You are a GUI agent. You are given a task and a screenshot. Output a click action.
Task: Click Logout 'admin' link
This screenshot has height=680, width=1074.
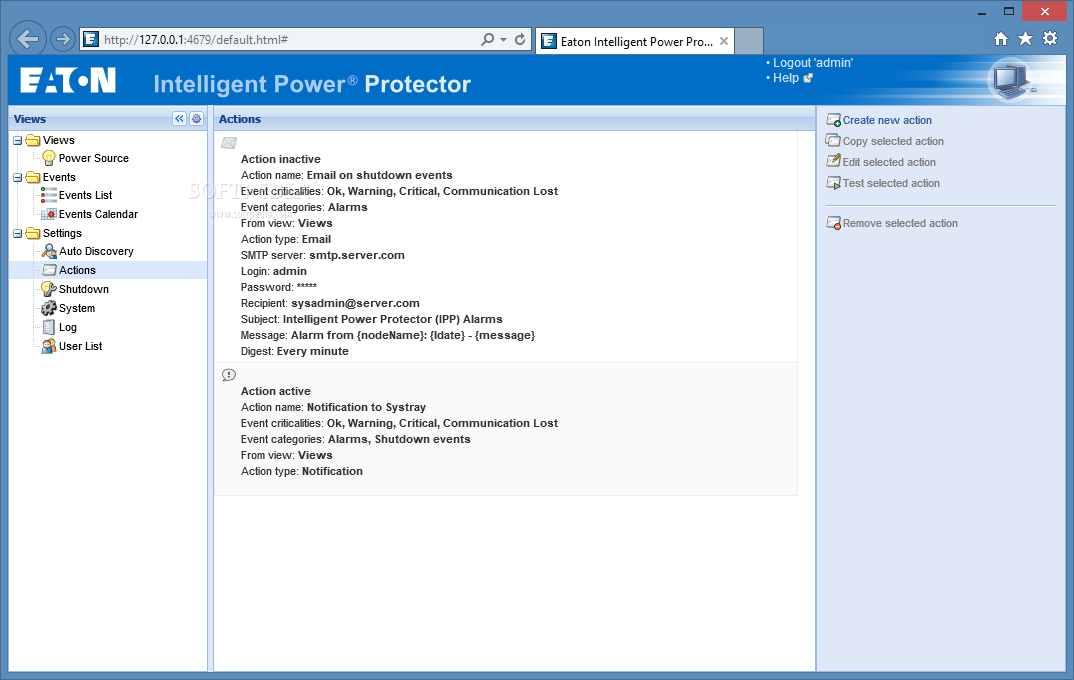pos(813,63)
